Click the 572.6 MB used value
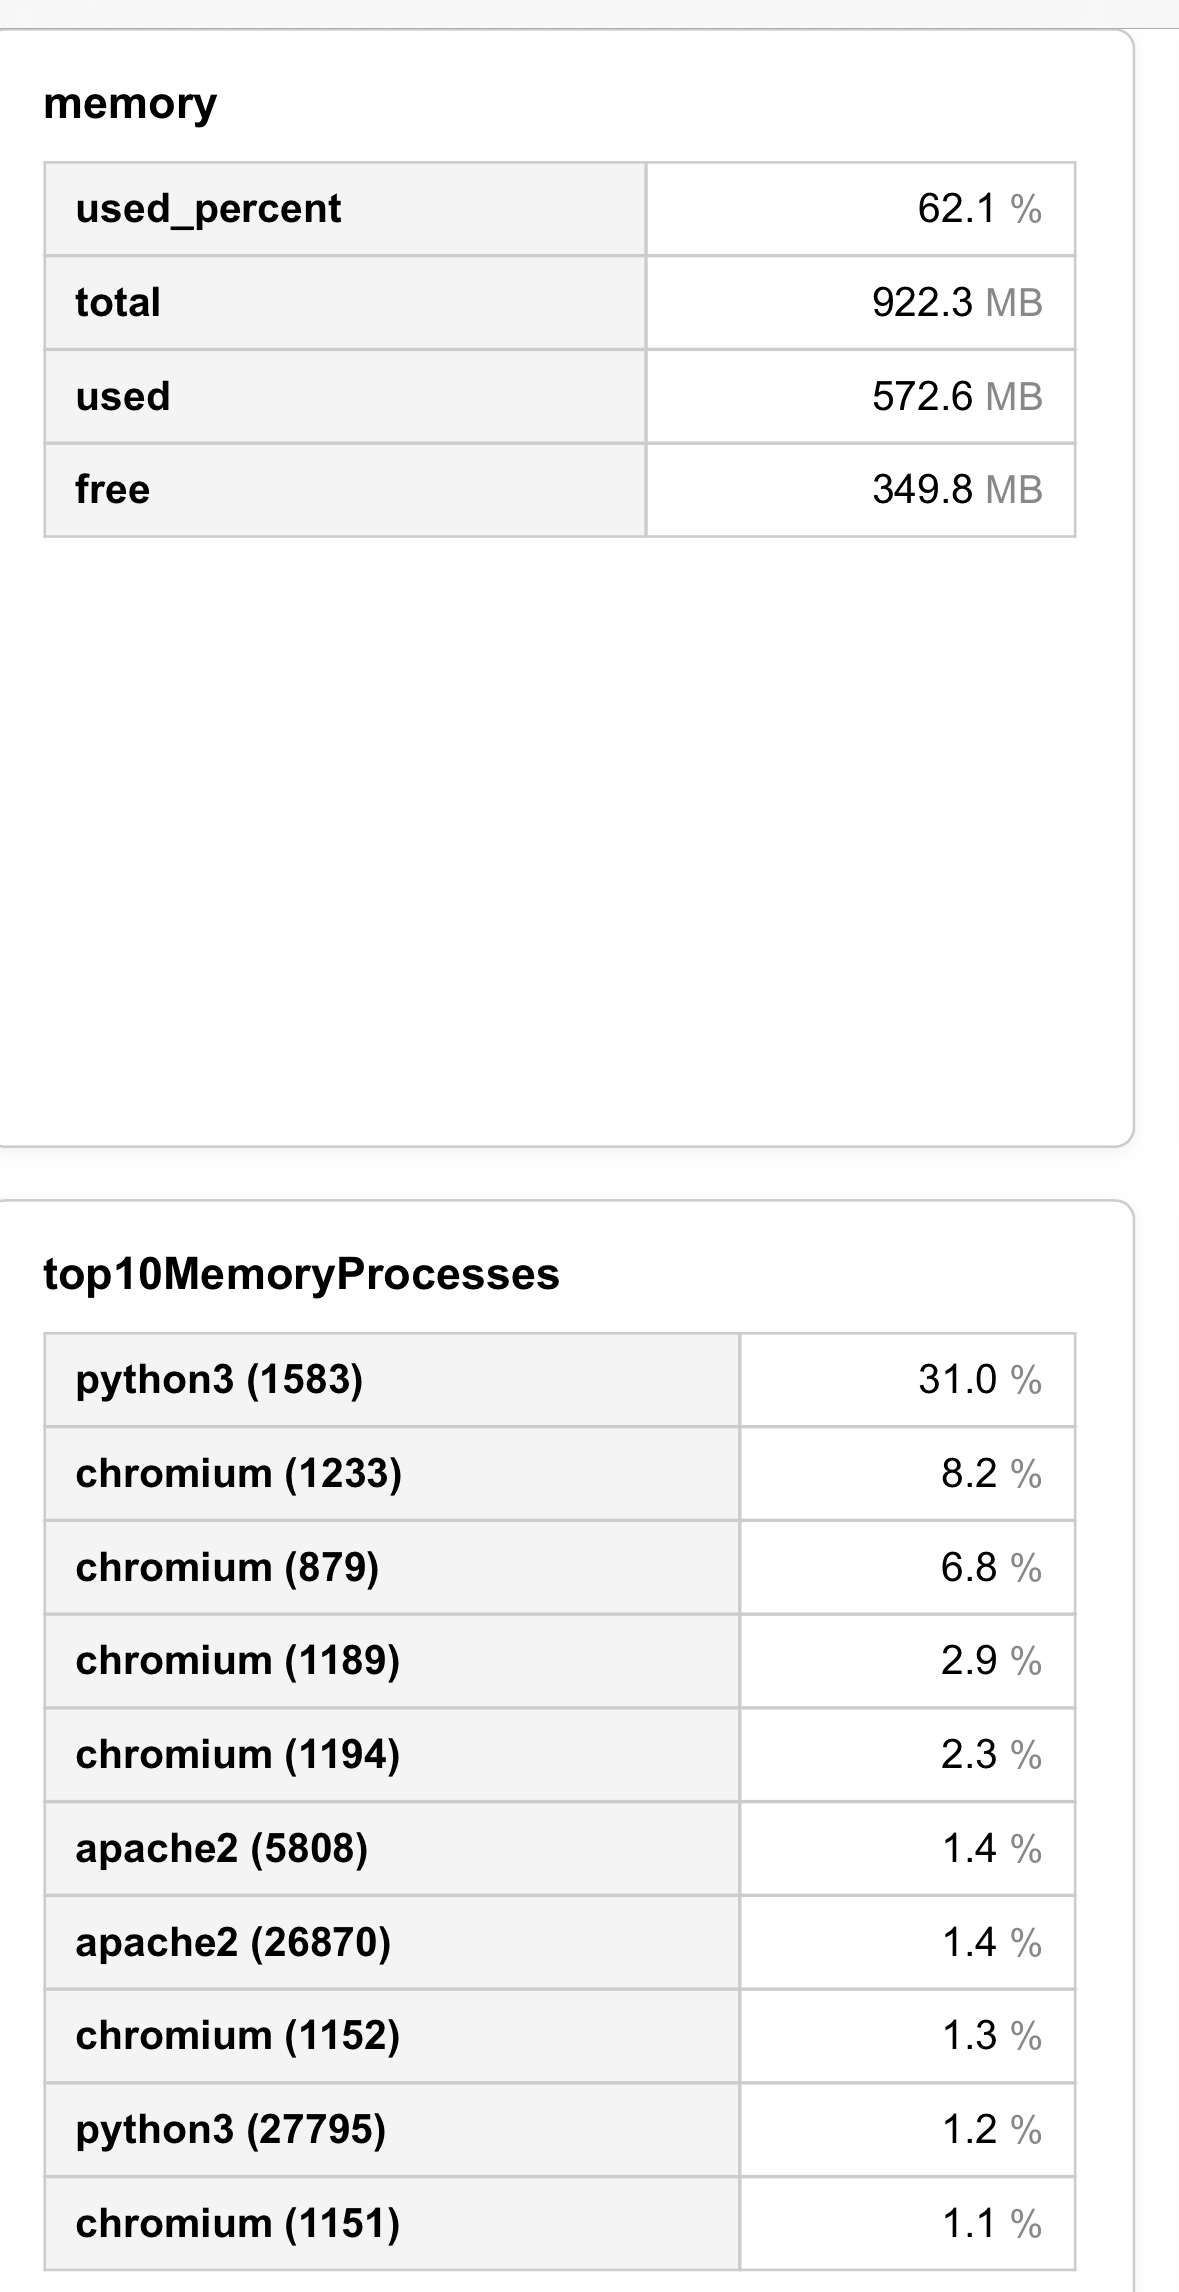1179x2292 pixels. 956,396
